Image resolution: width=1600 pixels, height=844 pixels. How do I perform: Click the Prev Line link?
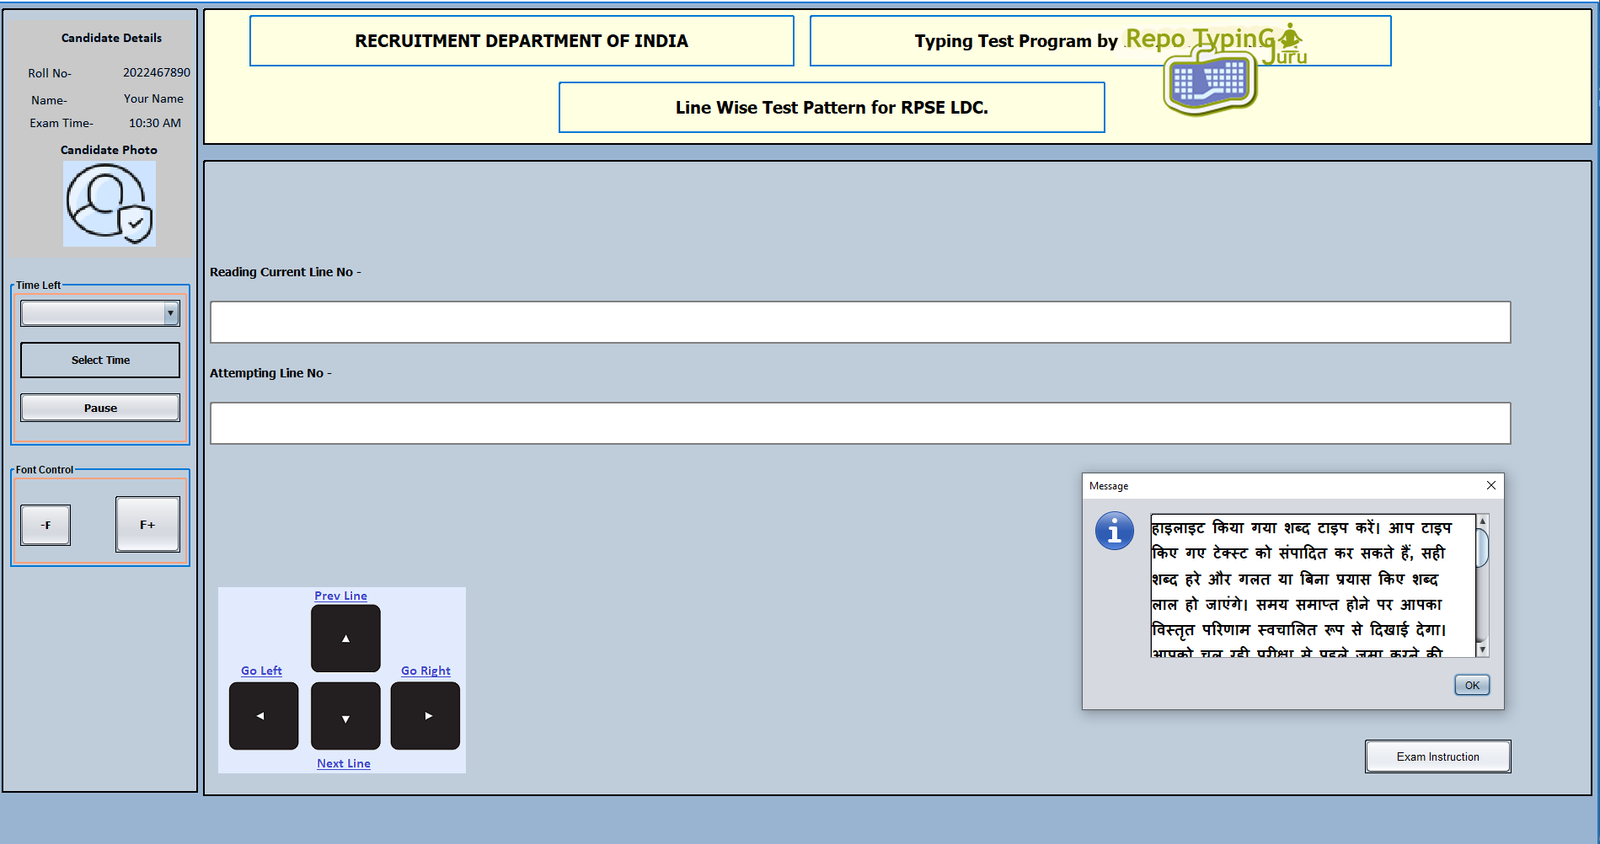[341, 596]
